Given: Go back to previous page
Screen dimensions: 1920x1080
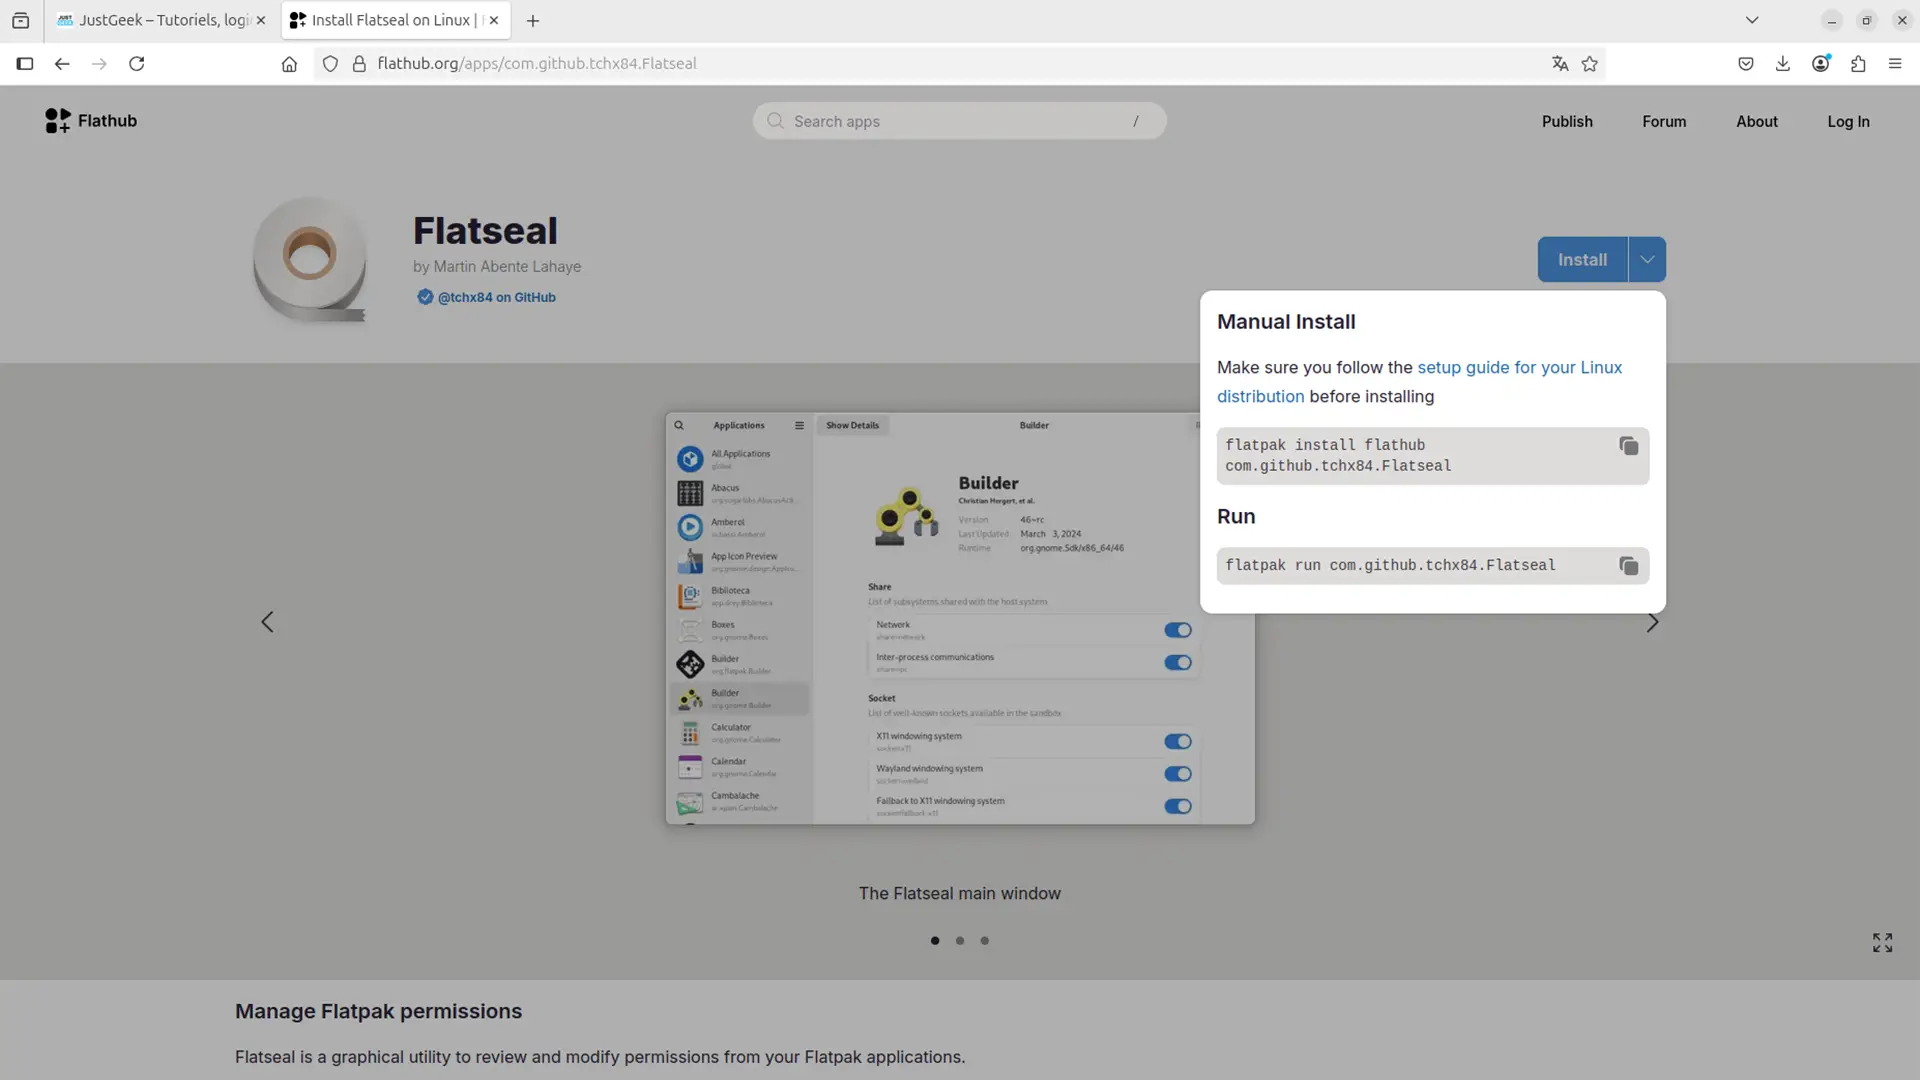Looking at the screenshot, I should click(62, 64).
